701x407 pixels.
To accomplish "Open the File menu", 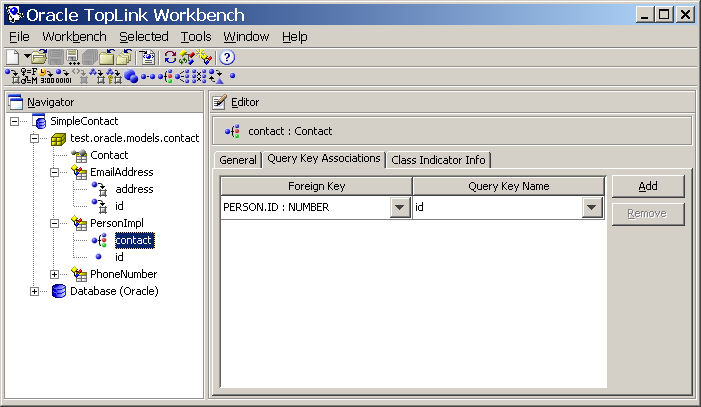I will click(19, 37).
